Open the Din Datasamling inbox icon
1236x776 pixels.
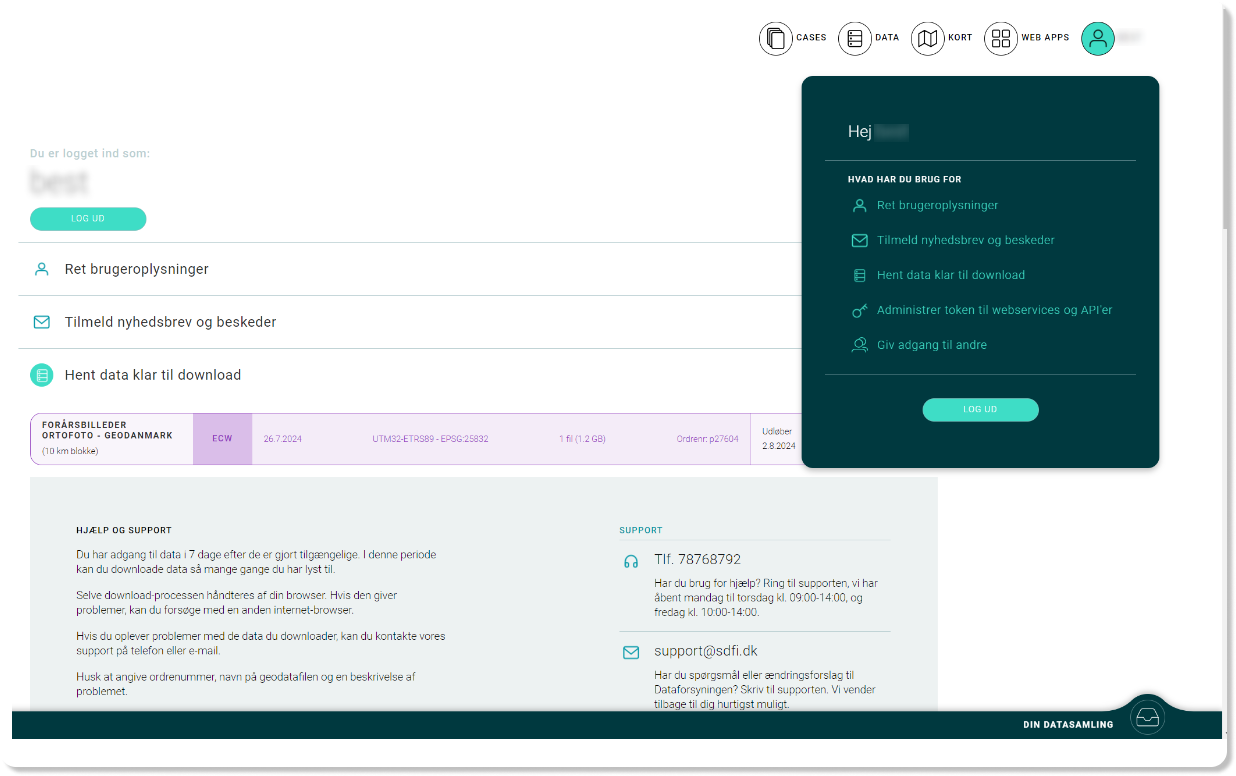(x=1147, y=718)
